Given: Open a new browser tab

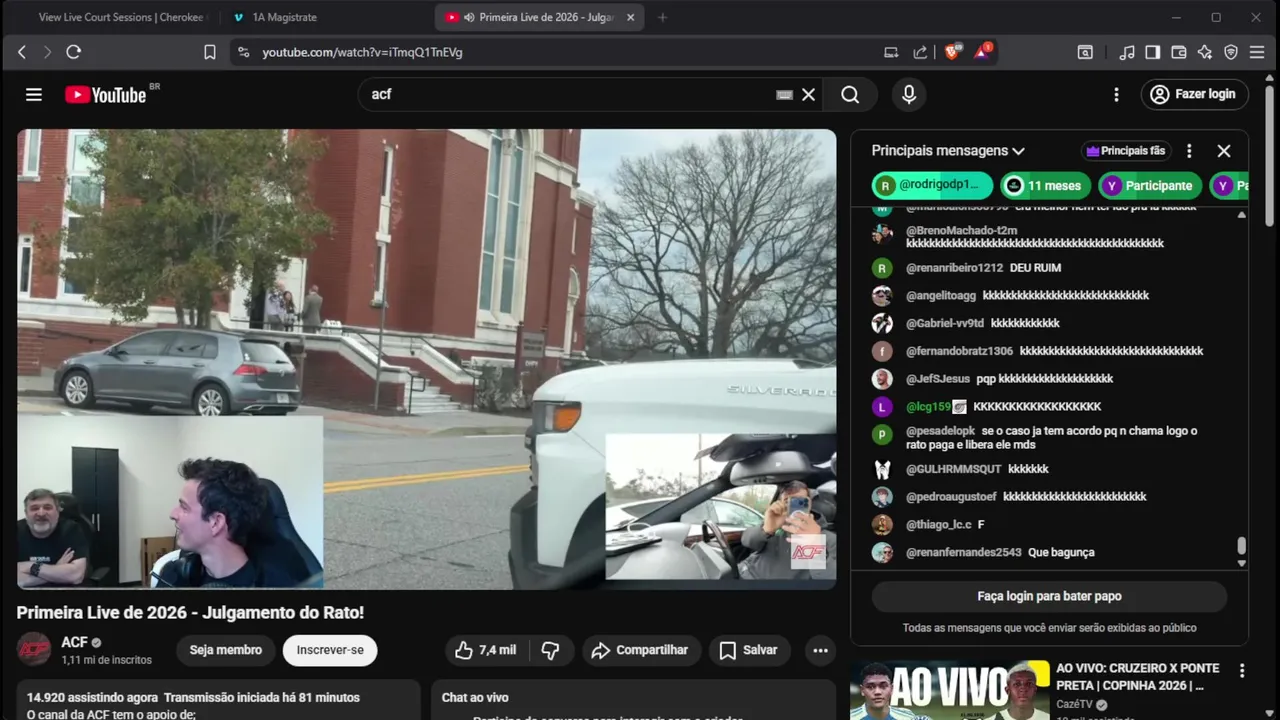Looking at the screenshot, I should coord(662,17).
